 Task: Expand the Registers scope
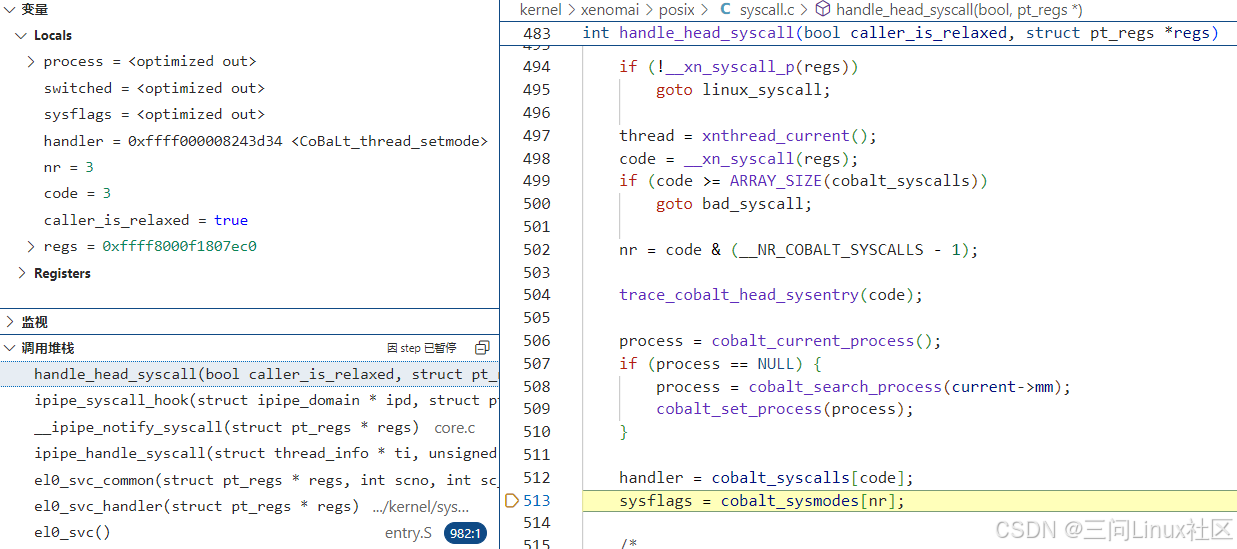(x=22, y=273)
